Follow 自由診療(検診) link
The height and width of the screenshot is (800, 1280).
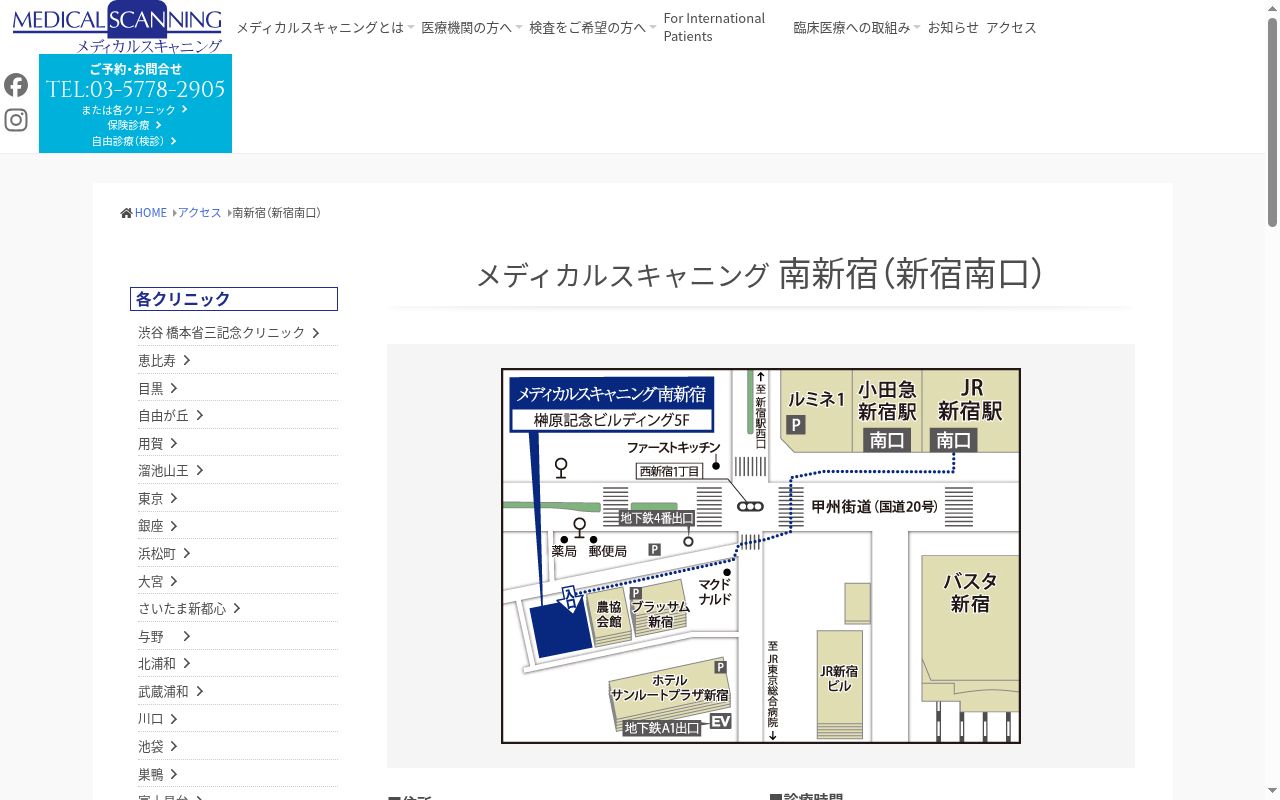click(x=135, y=141)
